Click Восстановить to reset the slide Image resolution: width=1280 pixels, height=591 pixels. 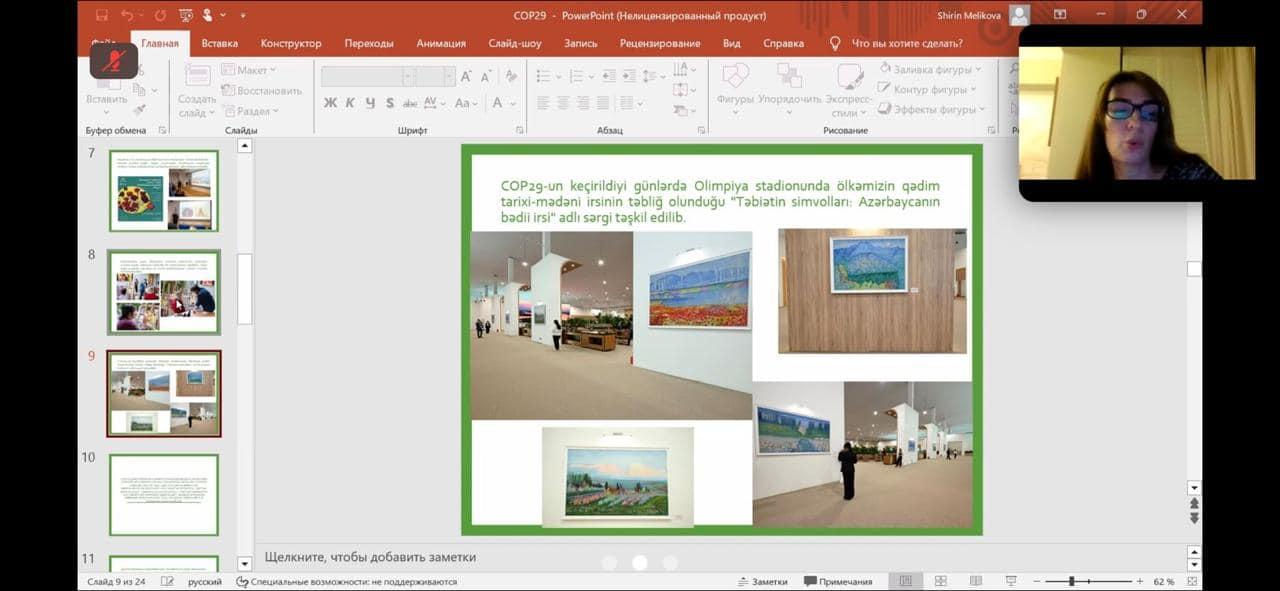261,90
